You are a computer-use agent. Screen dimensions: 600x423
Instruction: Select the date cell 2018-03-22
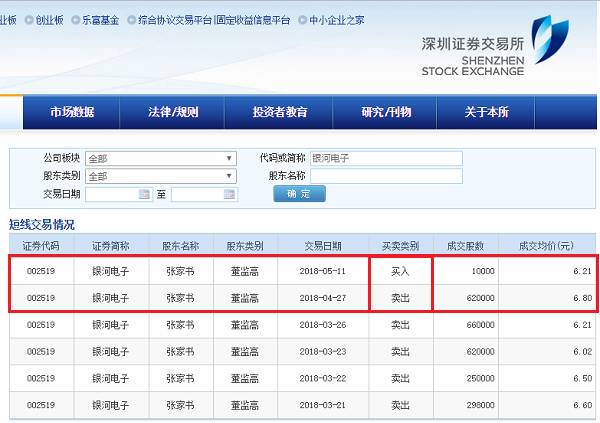pos(323,378)
